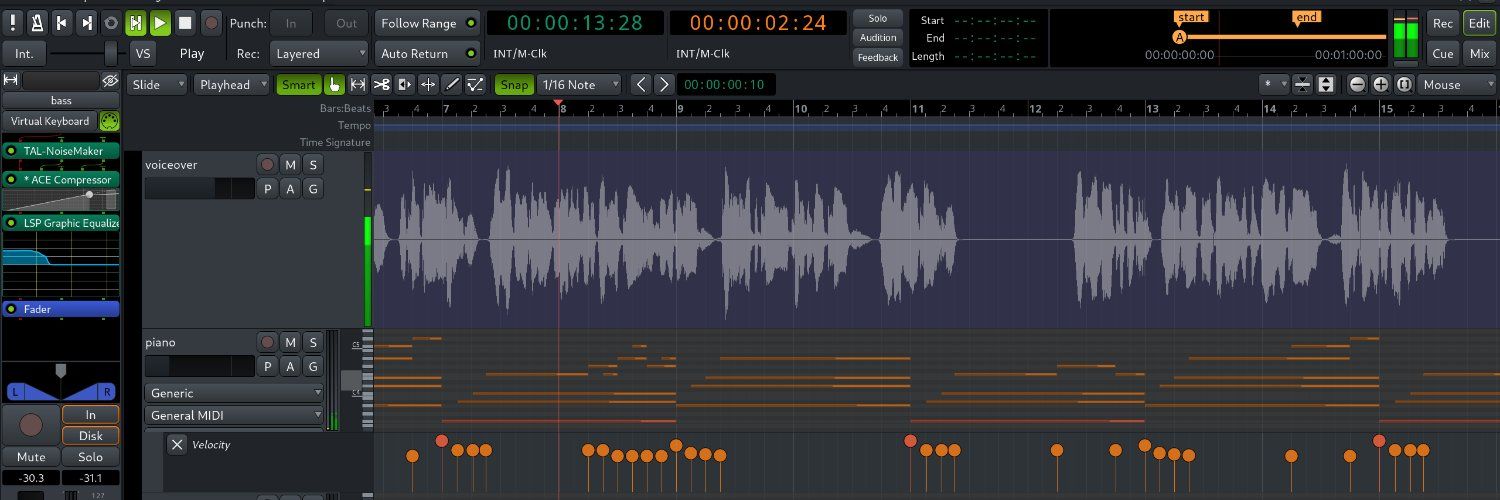1500x500 pixels.
Task: Open the General MIDI patch mode dropdown
Action: click(235, 415)
